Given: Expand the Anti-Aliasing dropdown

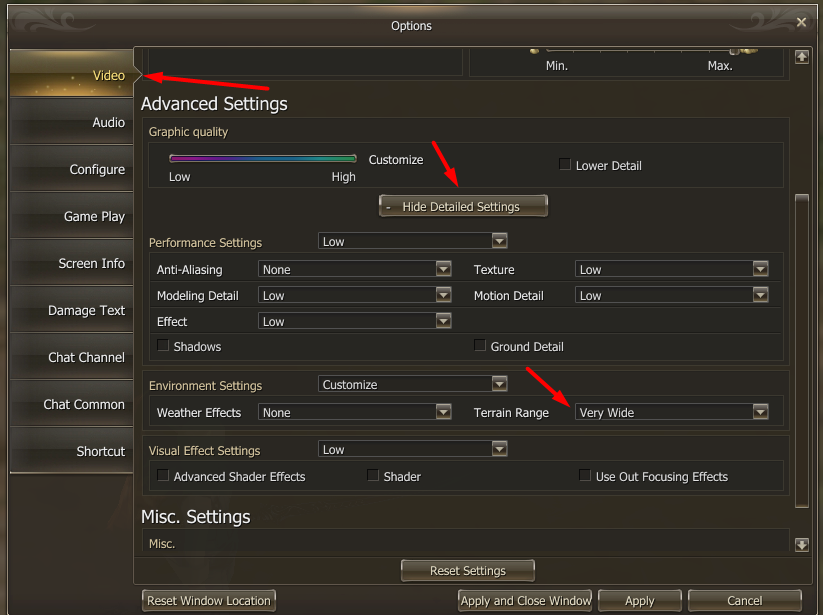Looking at the screenshot, I should coord(354,269).
